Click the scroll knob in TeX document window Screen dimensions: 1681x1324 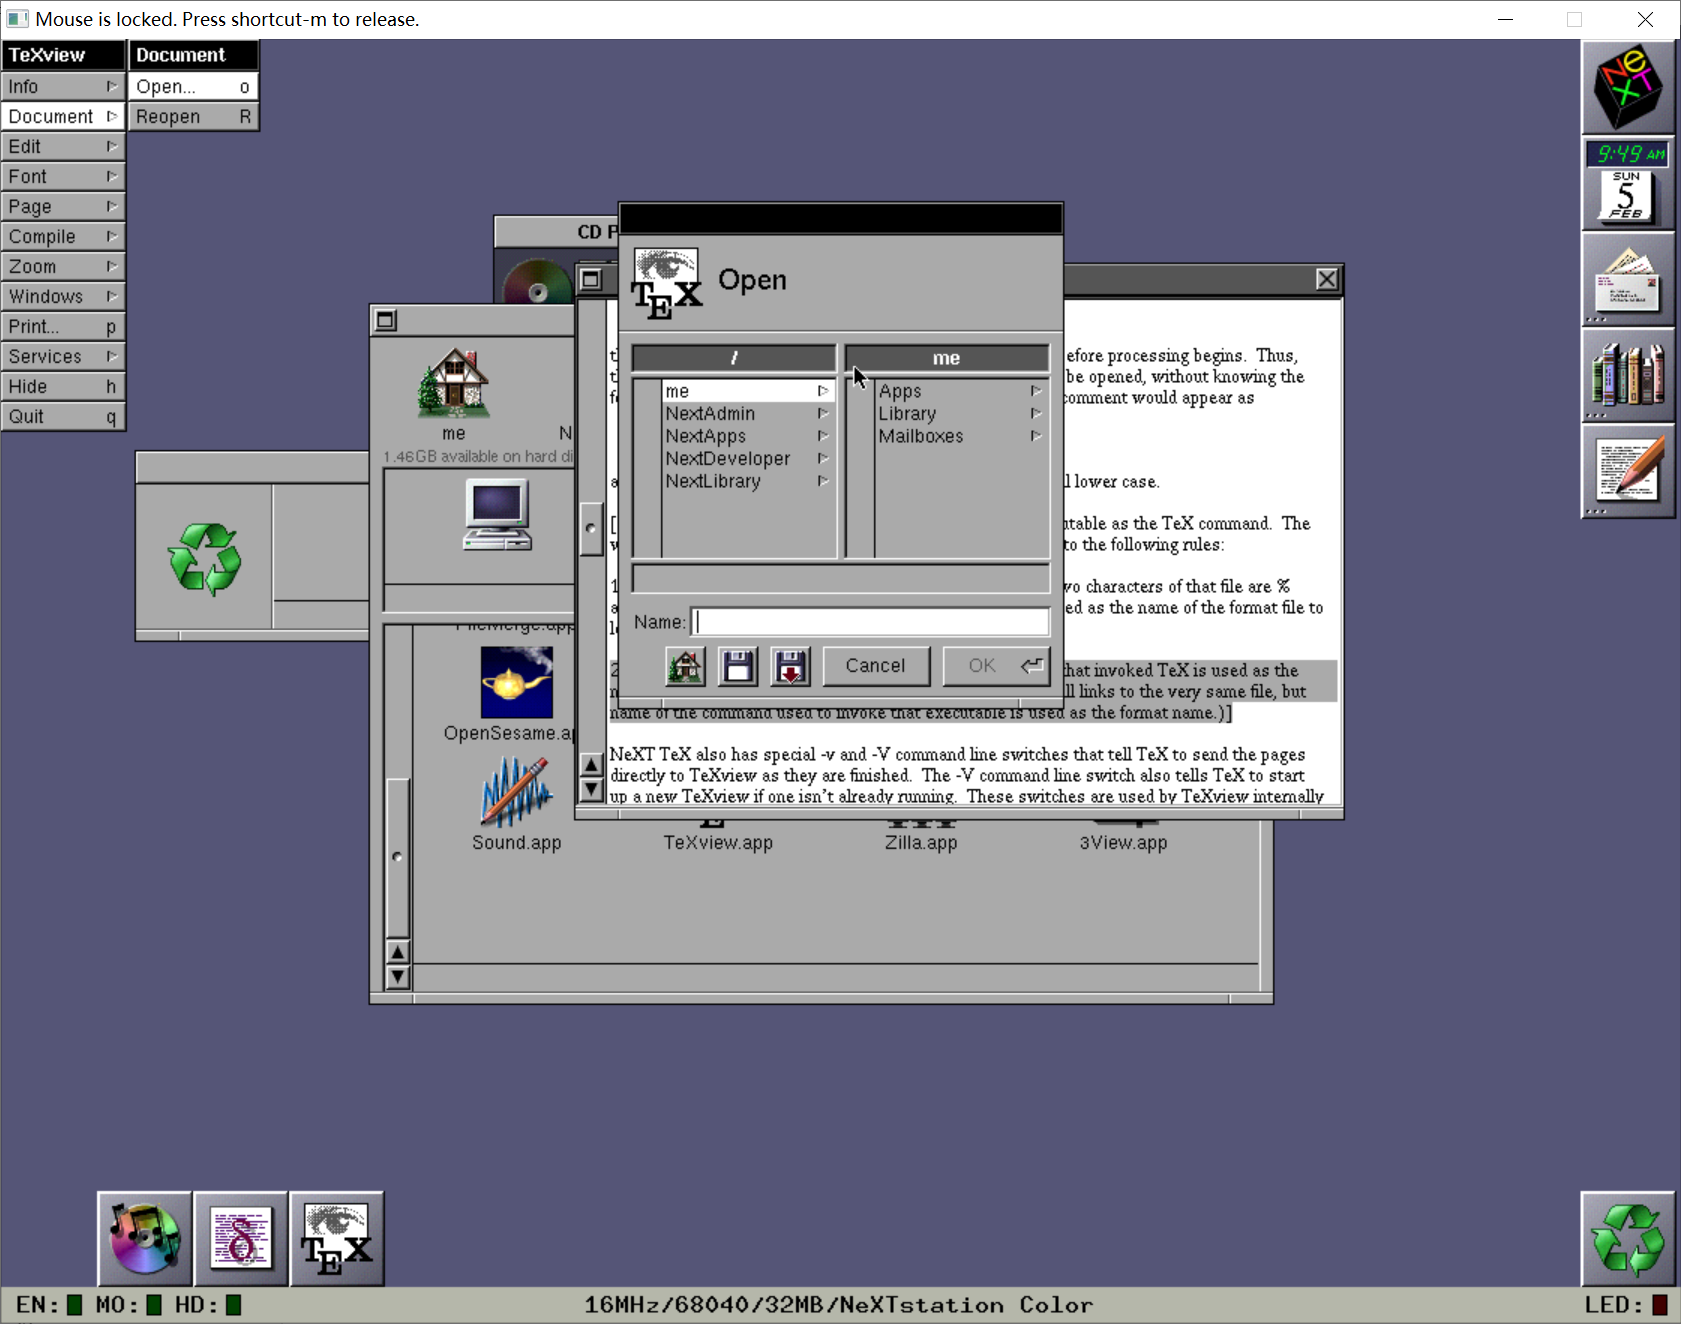coord(591,528)
